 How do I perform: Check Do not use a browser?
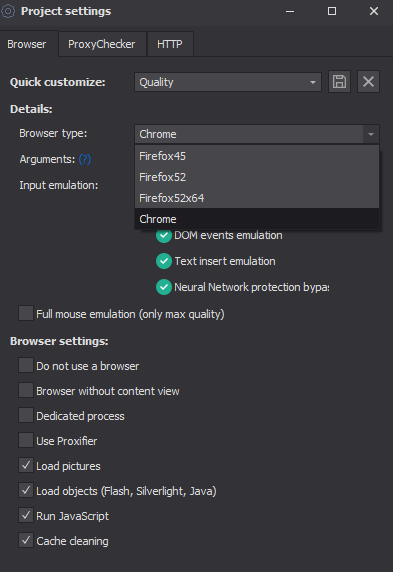tap(26, 365)
